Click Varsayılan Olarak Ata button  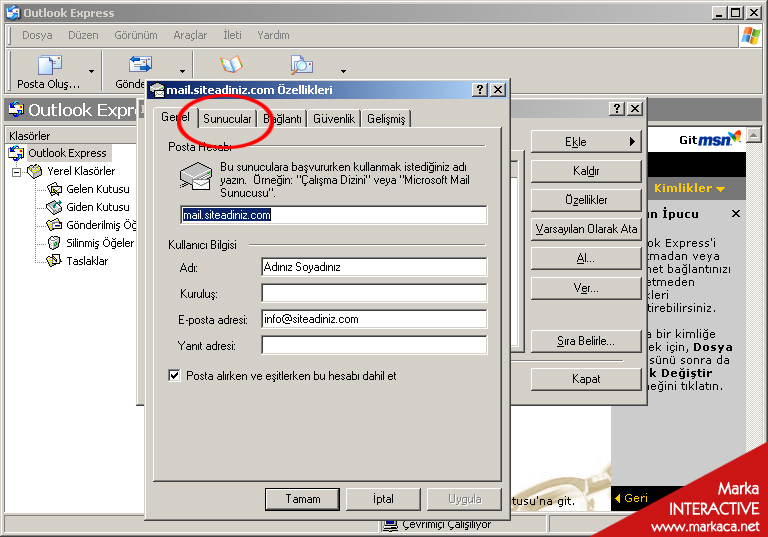click(x=586, y=229)
